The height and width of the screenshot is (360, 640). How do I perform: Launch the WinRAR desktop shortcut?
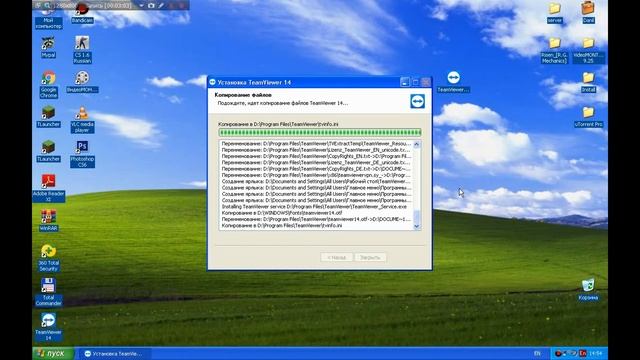pyautogui.click(x=48, y=220)
